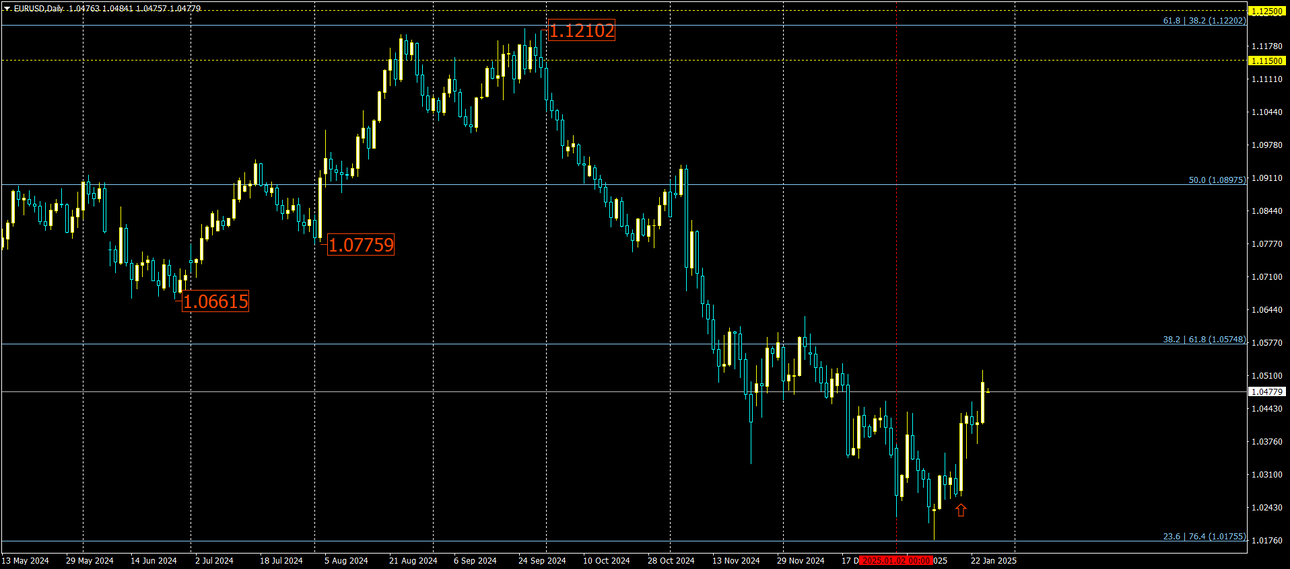The width and height of the screenshot is (1290, 569).
Task: Click the yellow 1.12500 price level tag
Action: [1267, 10]
